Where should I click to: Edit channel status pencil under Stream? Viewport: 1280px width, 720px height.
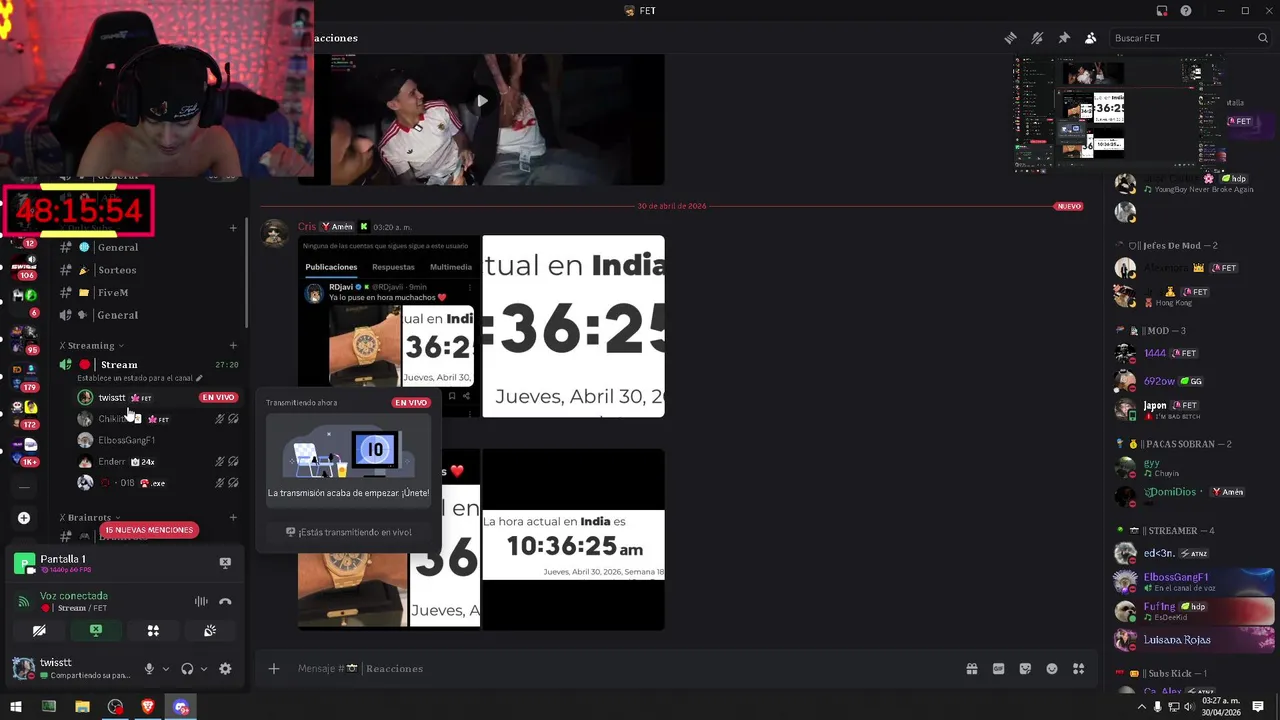[x=199, y=378]
